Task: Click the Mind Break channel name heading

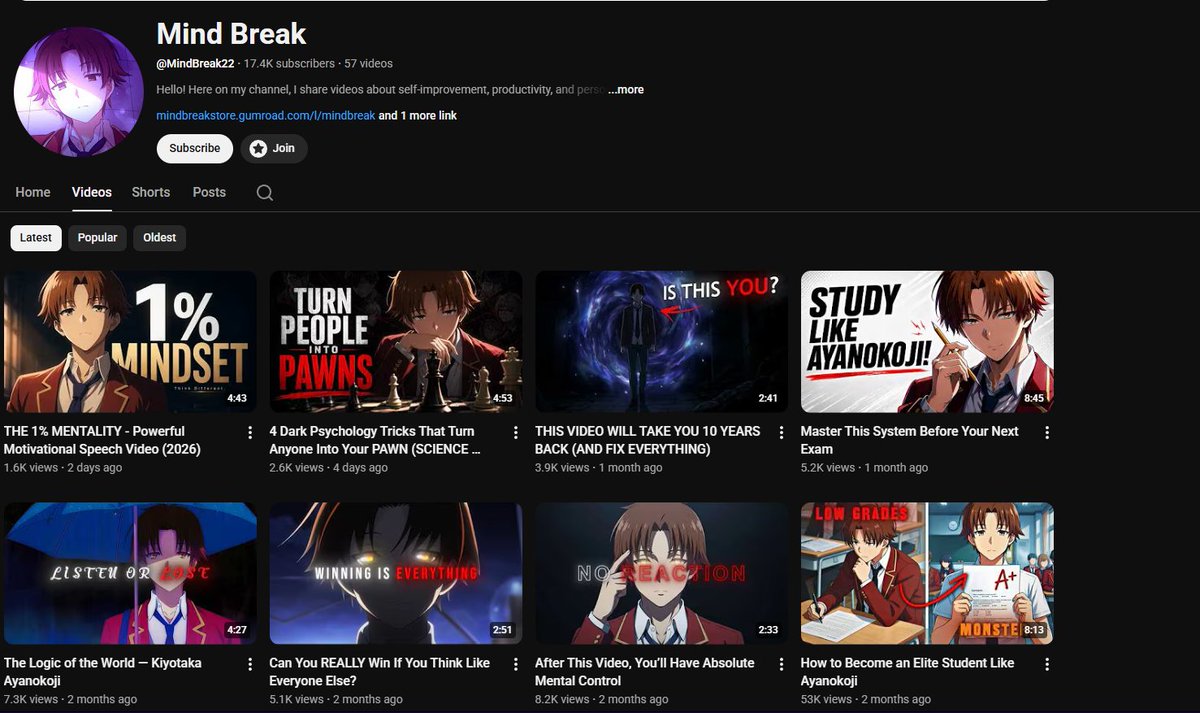Action: 231,34
